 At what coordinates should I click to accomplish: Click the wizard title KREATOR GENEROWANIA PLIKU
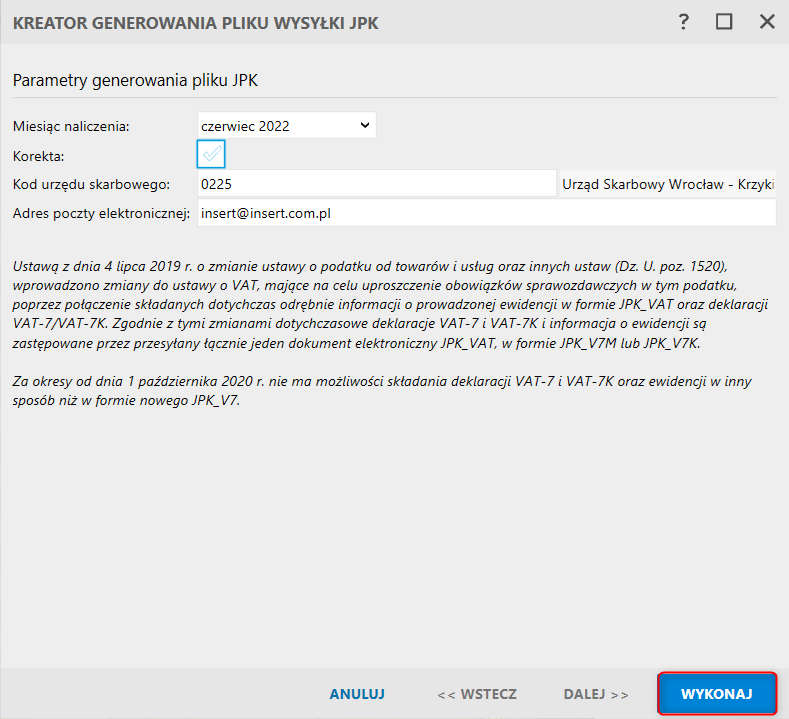pos(195,22)
